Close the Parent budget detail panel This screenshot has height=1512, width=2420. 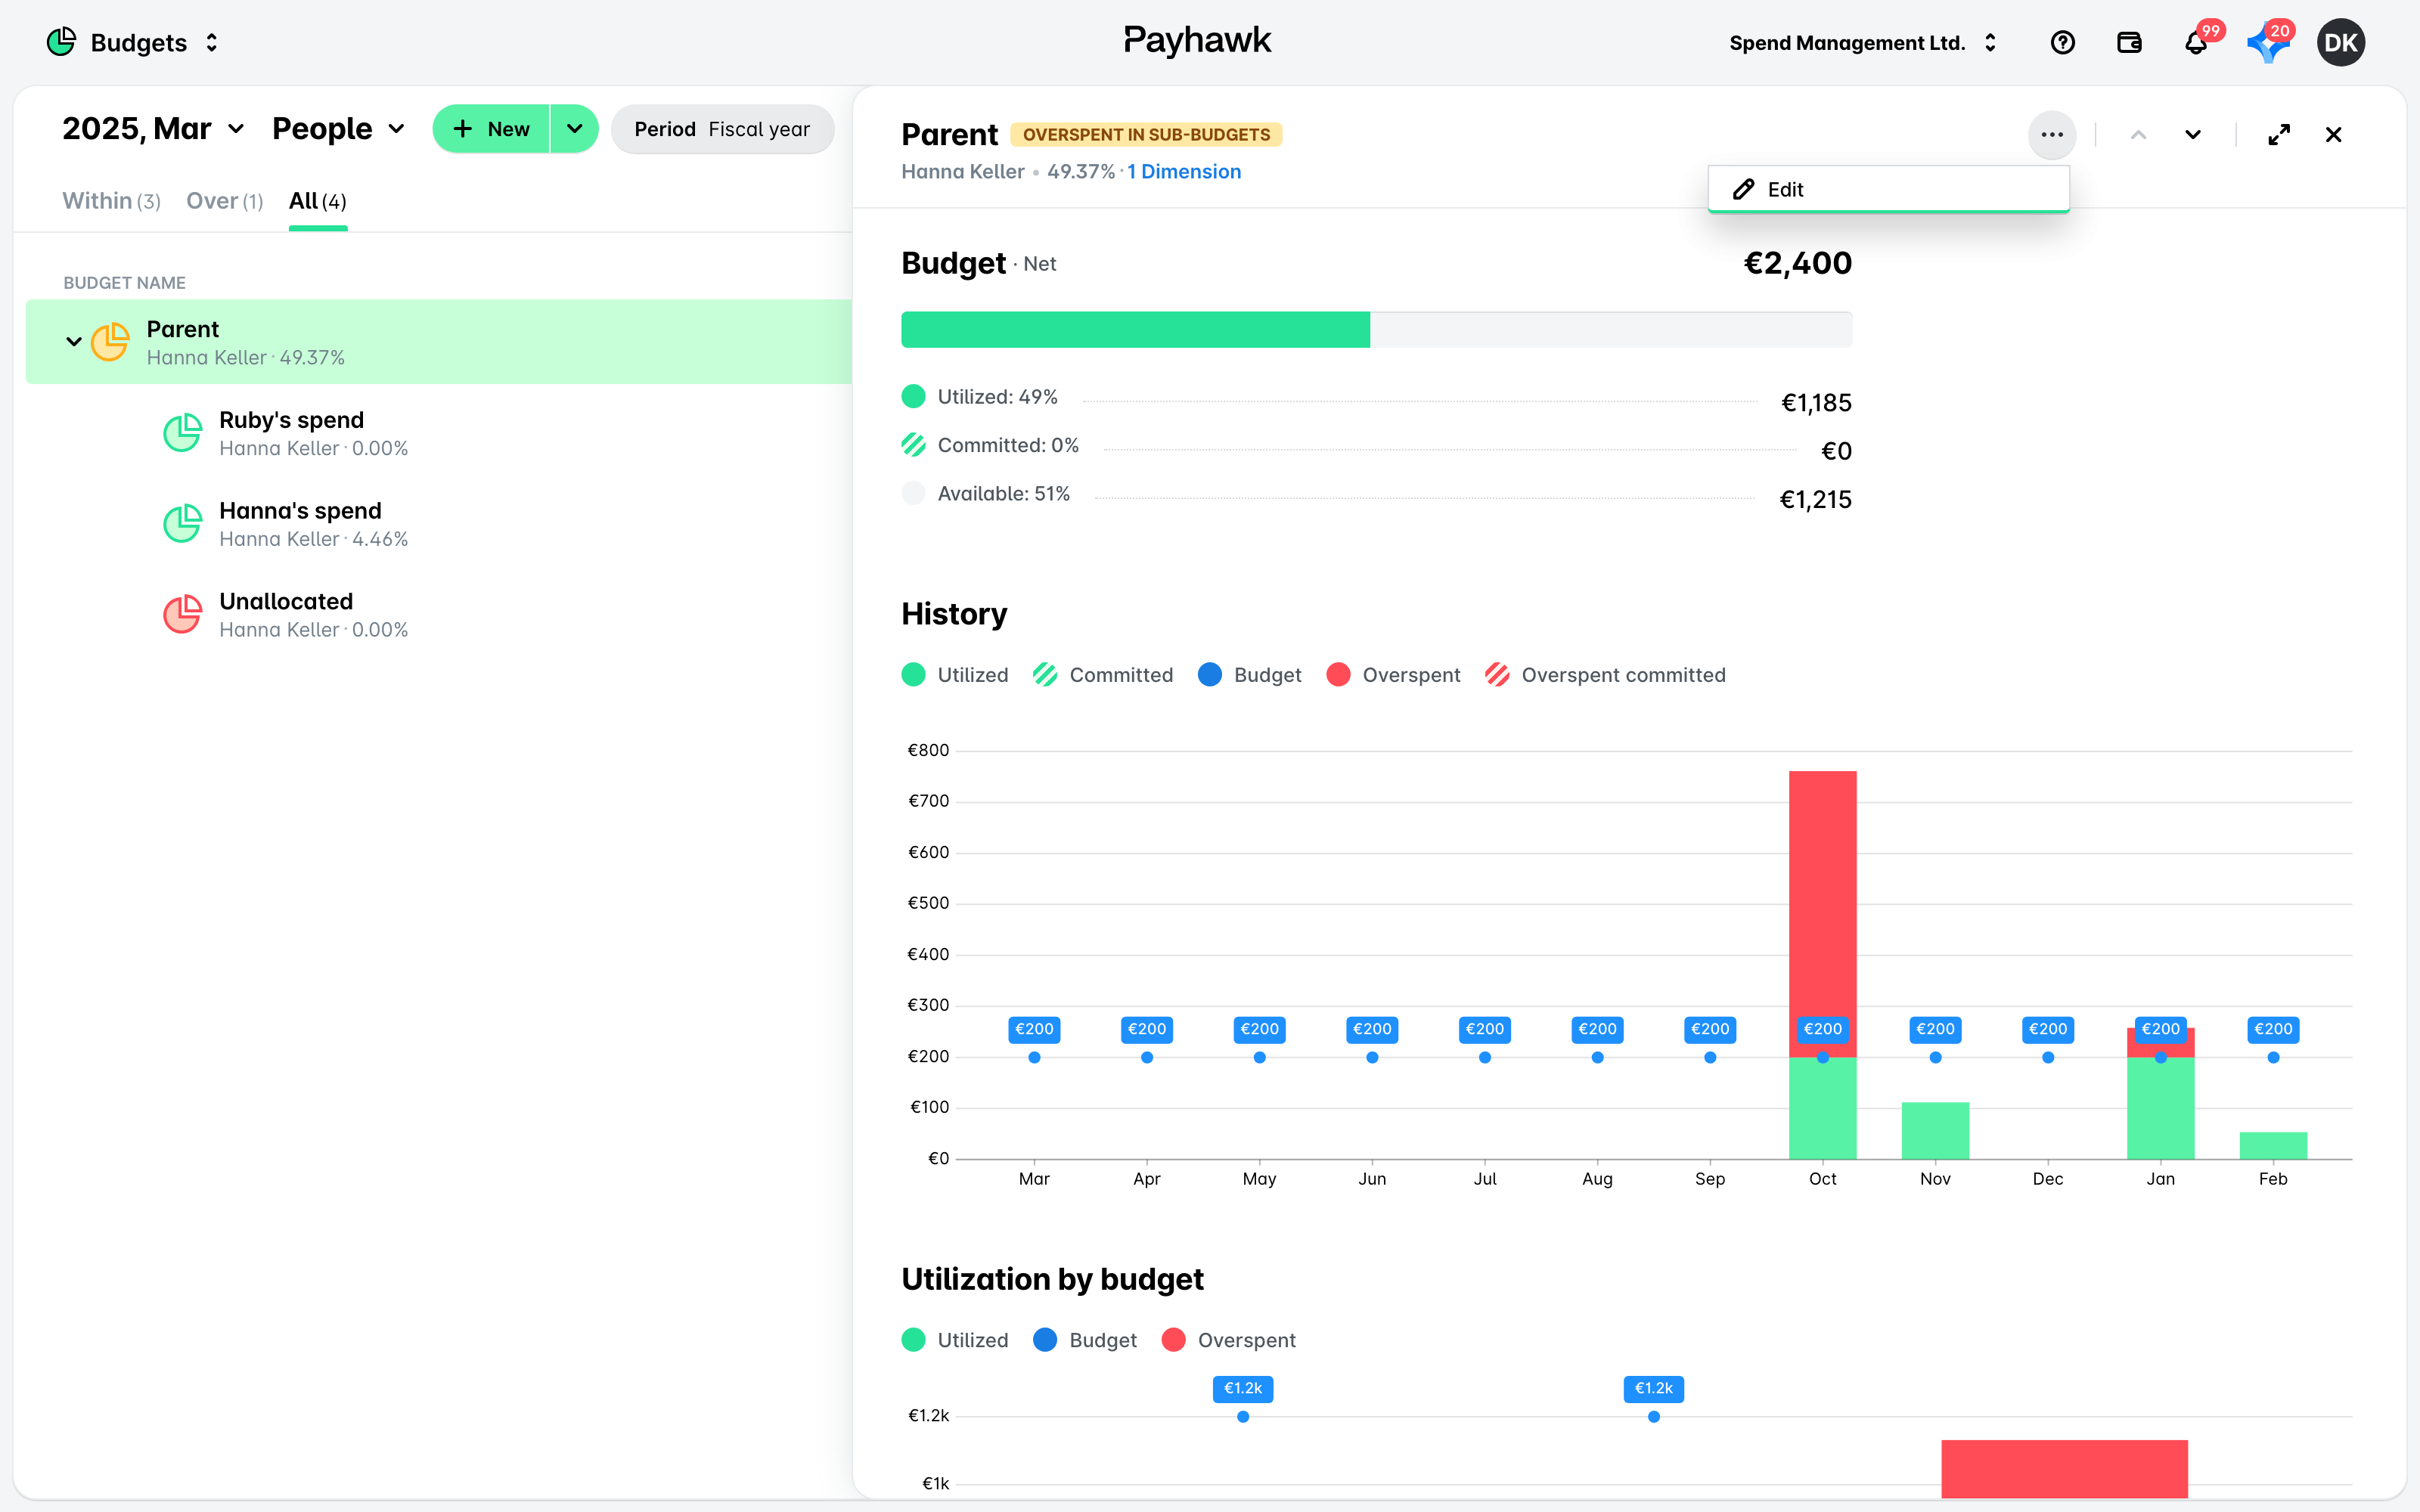2333,134
